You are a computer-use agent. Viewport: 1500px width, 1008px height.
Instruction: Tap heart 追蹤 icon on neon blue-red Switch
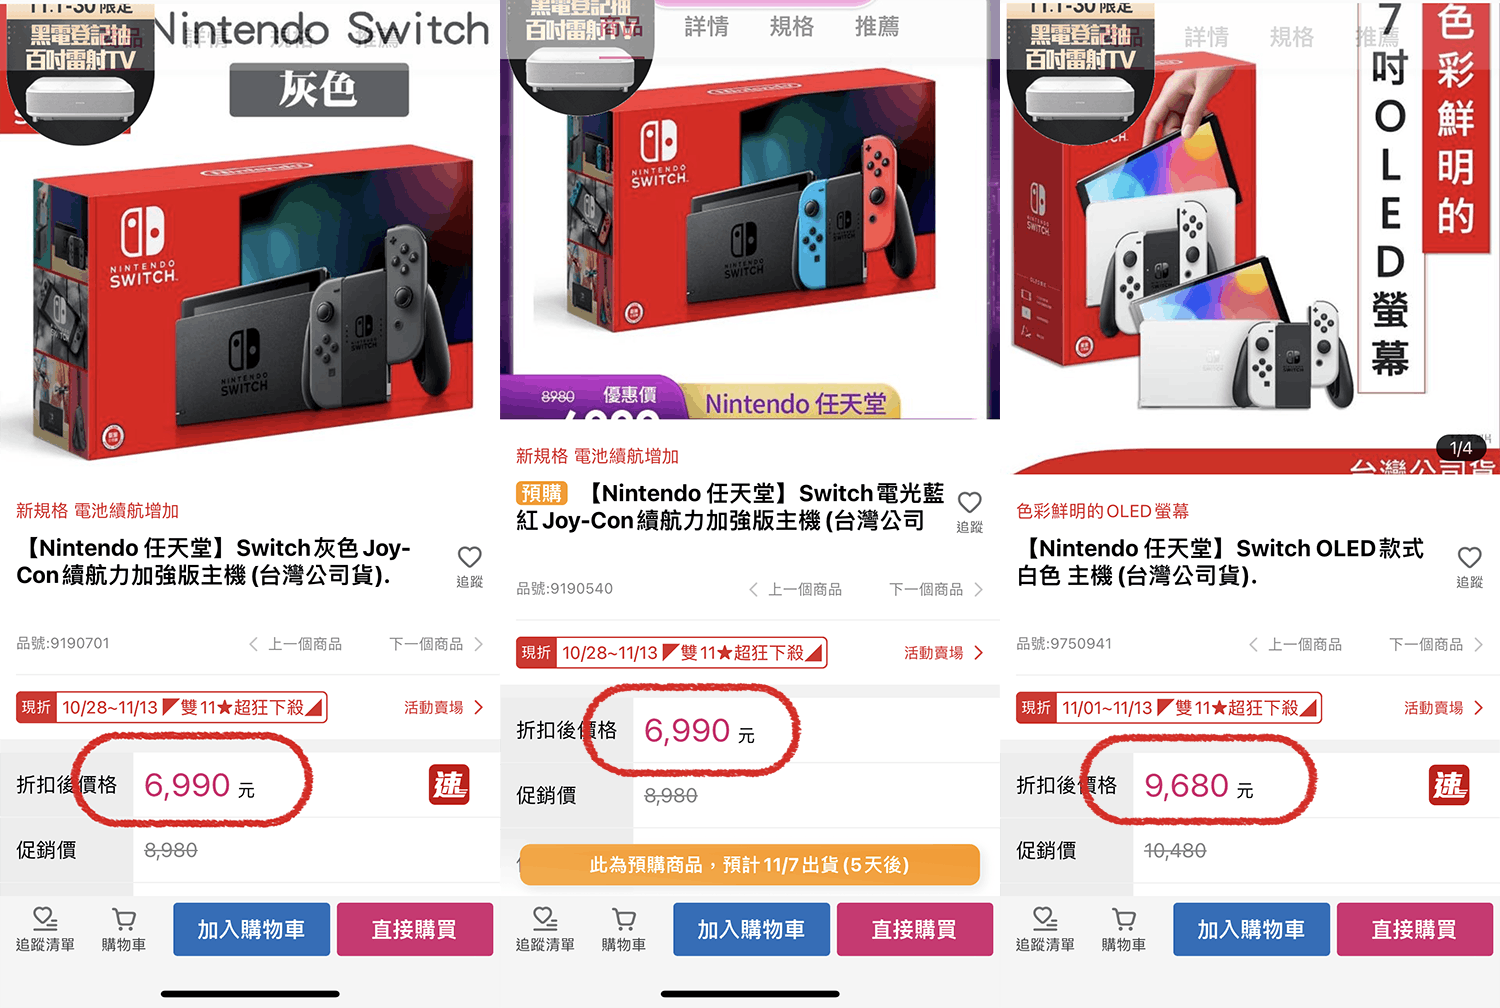point(969,511)
